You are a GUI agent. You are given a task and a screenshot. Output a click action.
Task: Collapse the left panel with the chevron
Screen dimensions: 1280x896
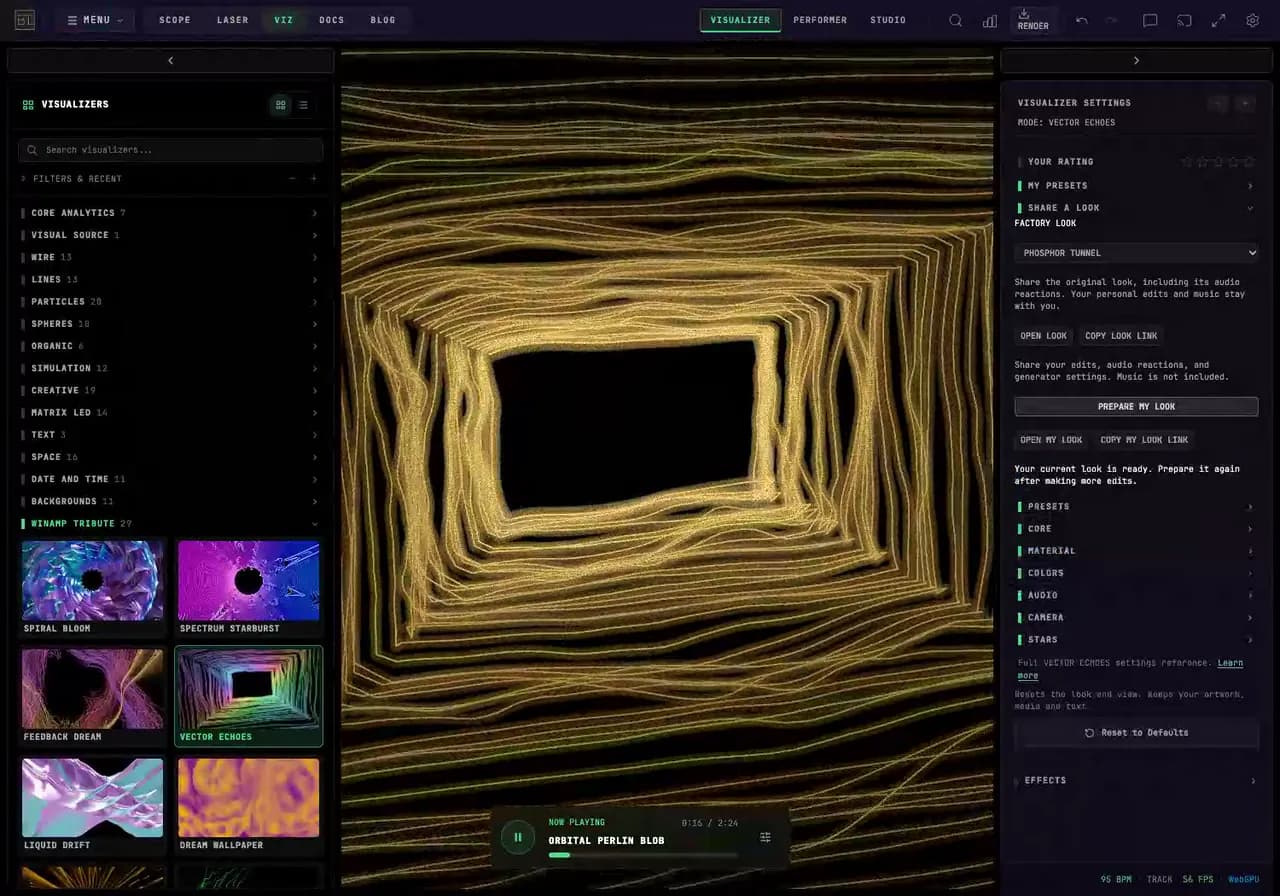click(170, 61)
